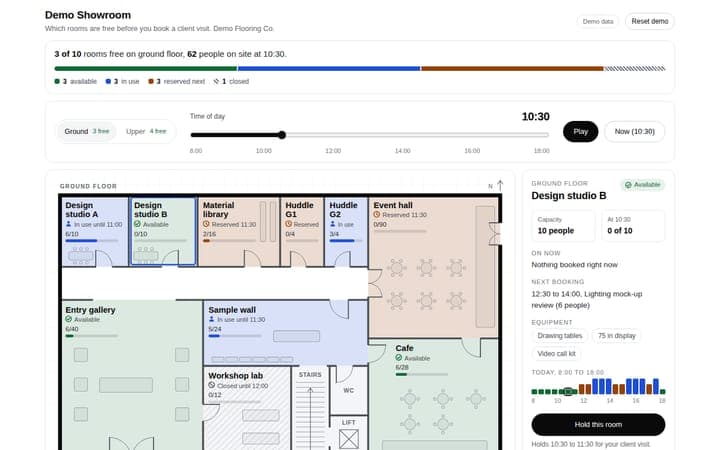Click the available checkmark icon in Design studio B
The image size is (720, 450).
click(137, 224)
